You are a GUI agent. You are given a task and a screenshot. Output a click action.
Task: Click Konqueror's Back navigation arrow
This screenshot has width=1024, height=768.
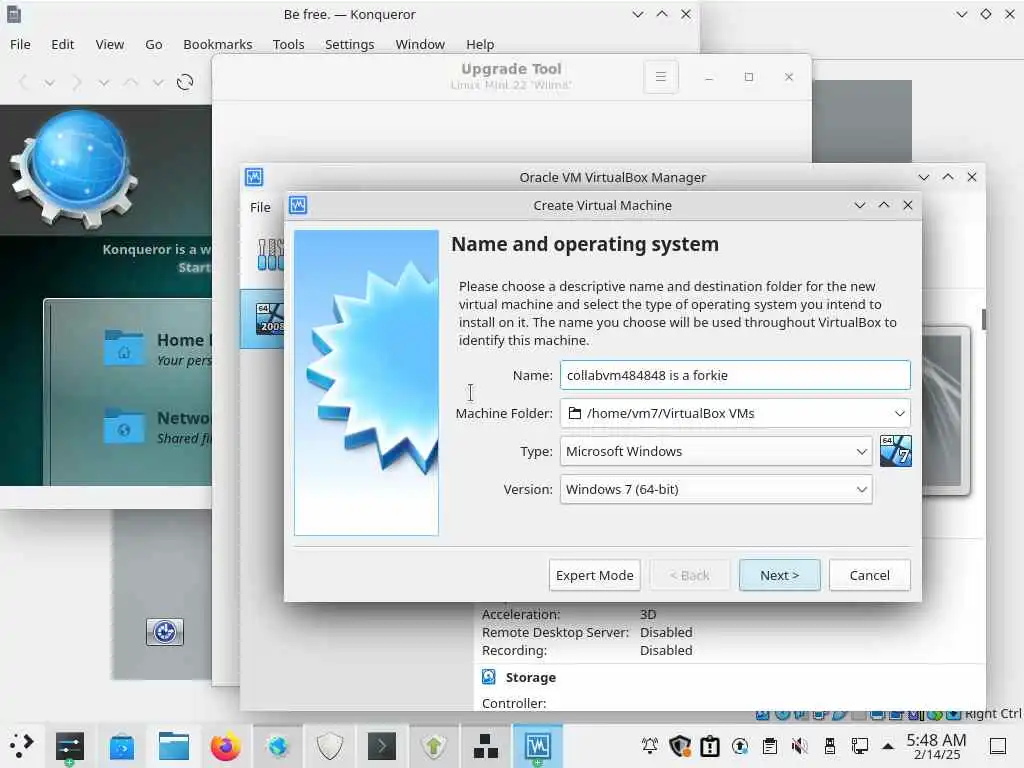pyautogui.click(x=24, y=82)
